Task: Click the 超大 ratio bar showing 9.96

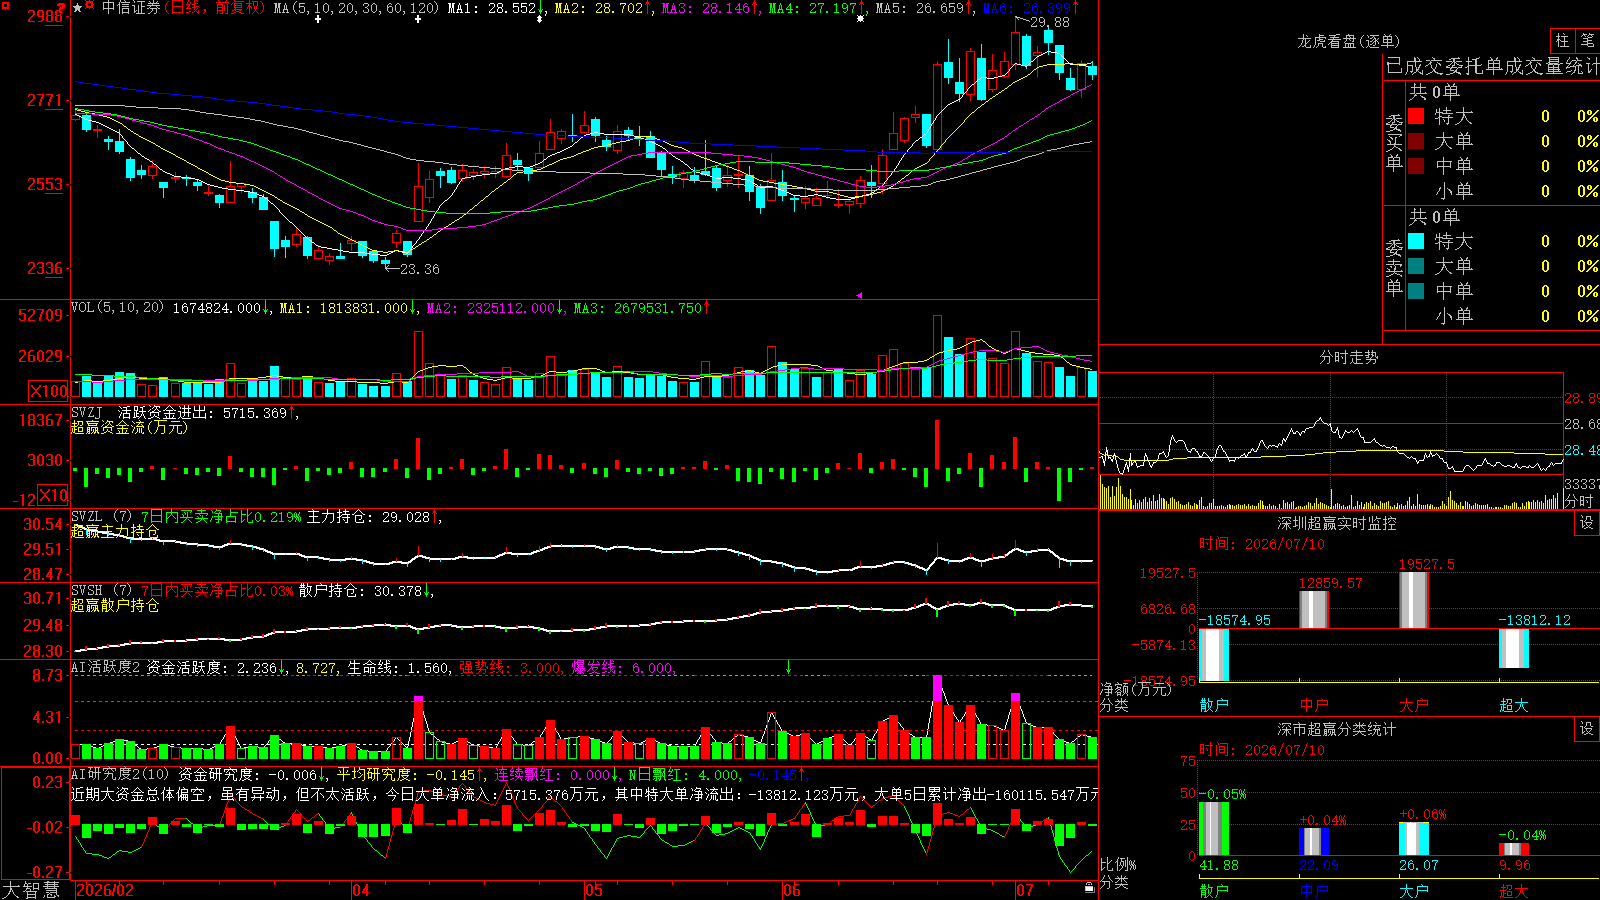Action: pyautogui.click(x=1514, y=849)
